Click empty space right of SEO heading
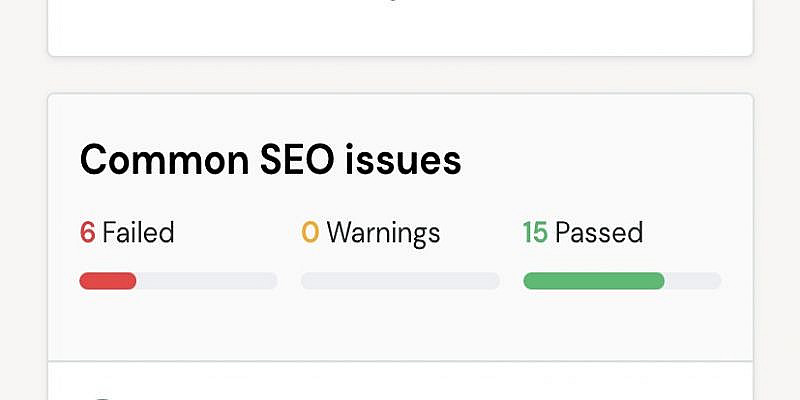This screenshot has width=800, height=400. tap(610, 160)
